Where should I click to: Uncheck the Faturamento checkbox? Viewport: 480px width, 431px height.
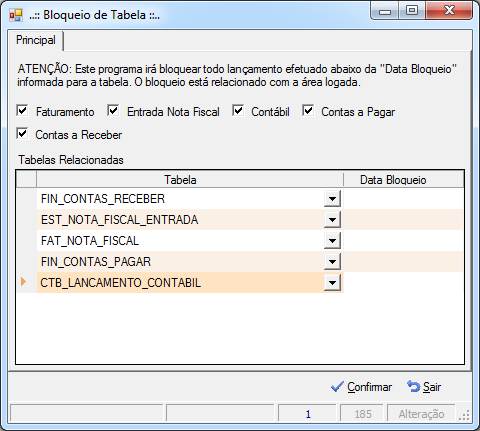pos(22,110)
